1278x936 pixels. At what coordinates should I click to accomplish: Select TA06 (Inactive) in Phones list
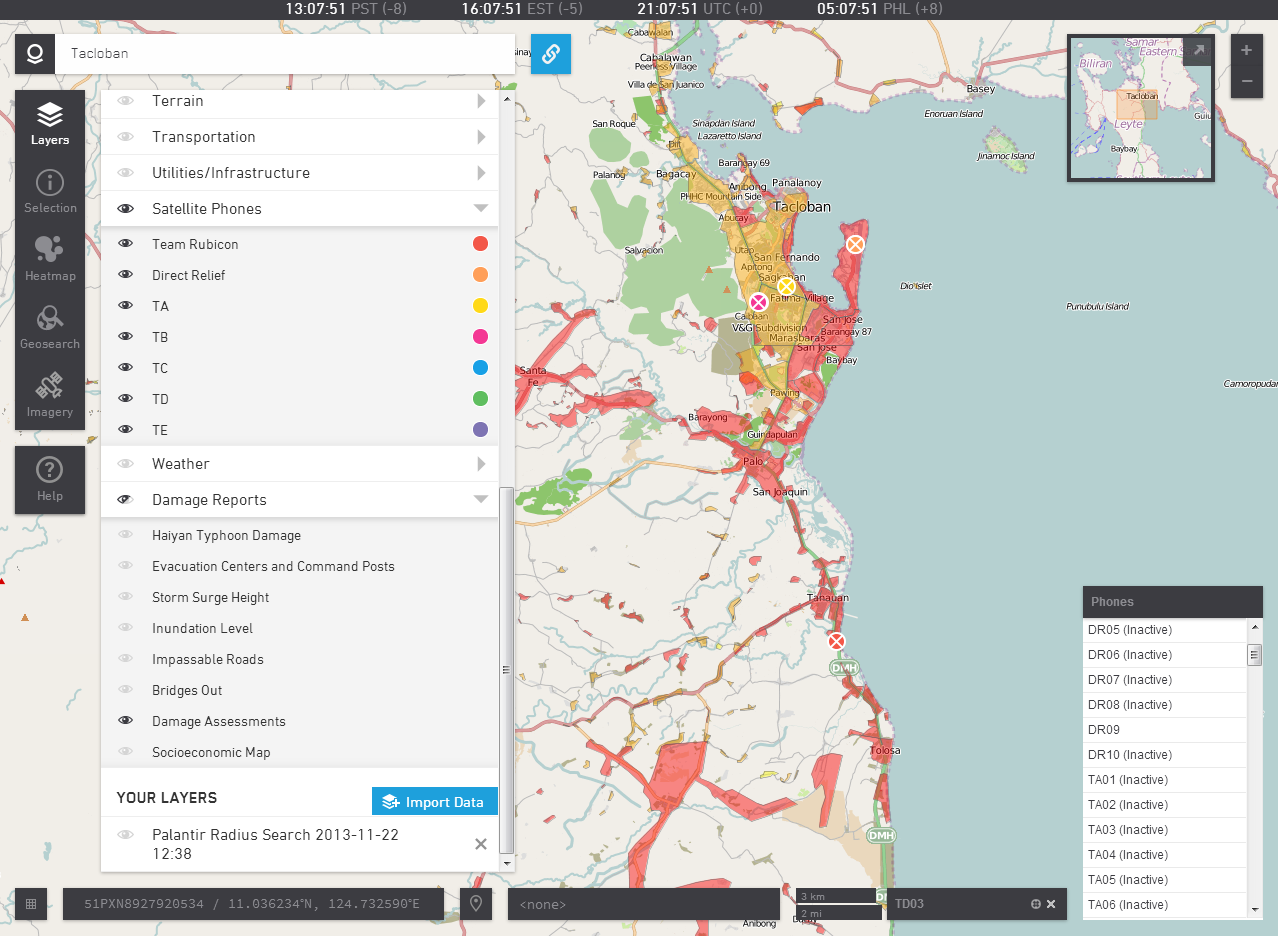pyautogui.click(x=1165, y=905)
